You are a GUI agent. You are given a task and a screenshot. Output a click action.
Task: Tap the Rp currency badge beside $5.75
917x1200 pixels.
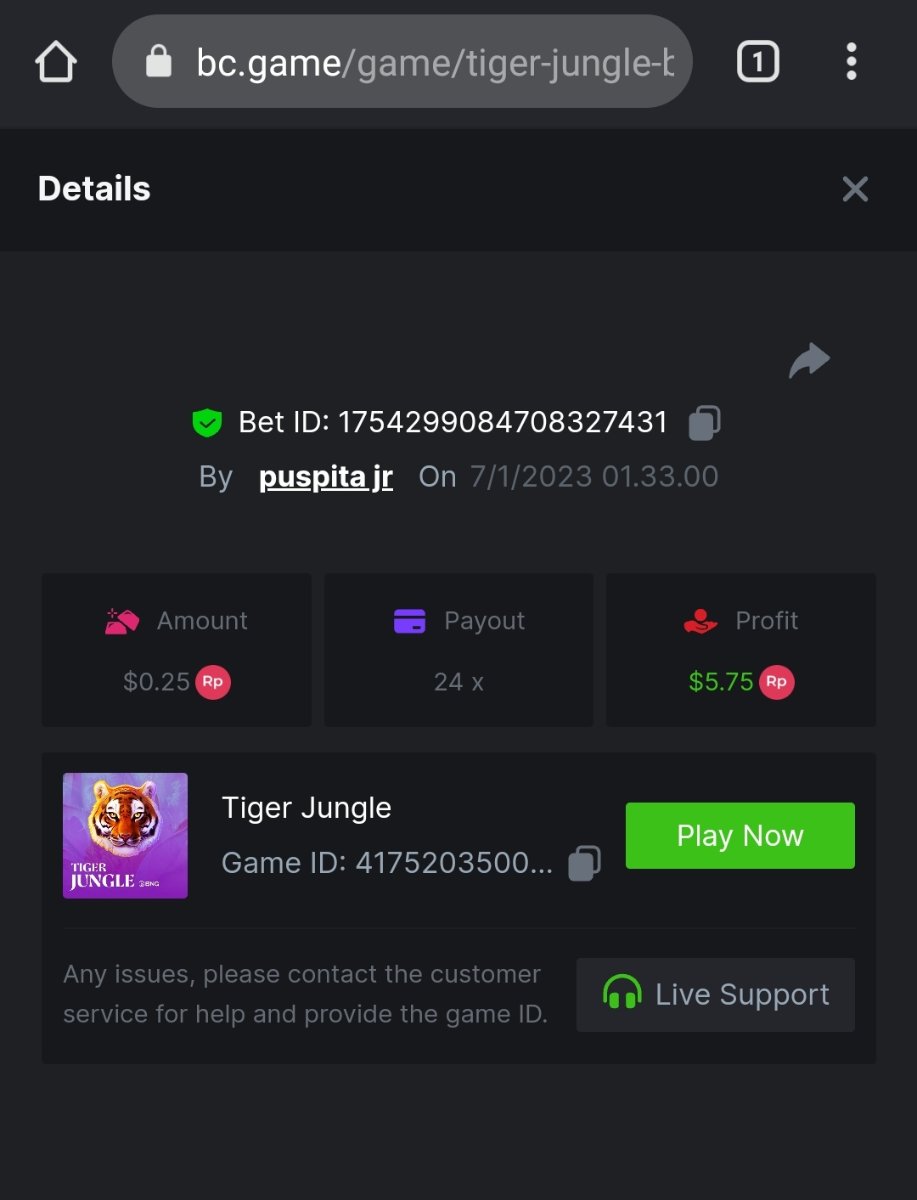(x=777, y=682)
